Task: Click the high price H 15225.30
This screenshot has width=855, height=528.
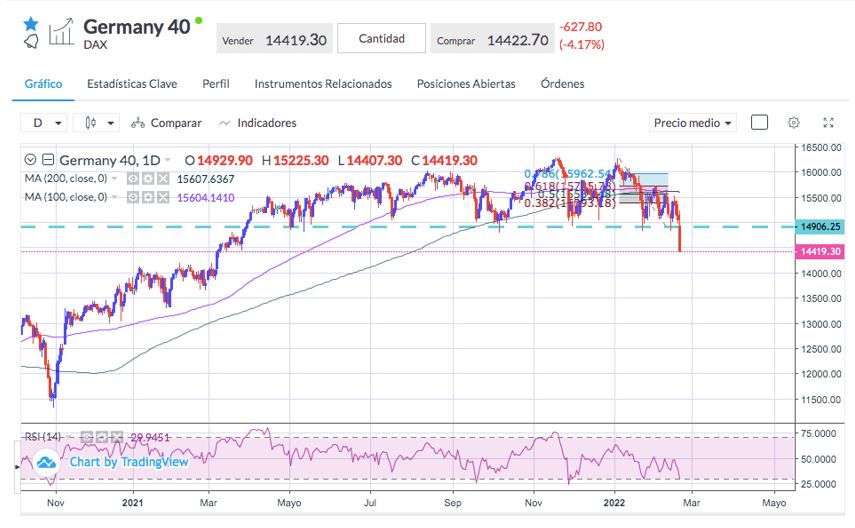Action: point(296,160)
